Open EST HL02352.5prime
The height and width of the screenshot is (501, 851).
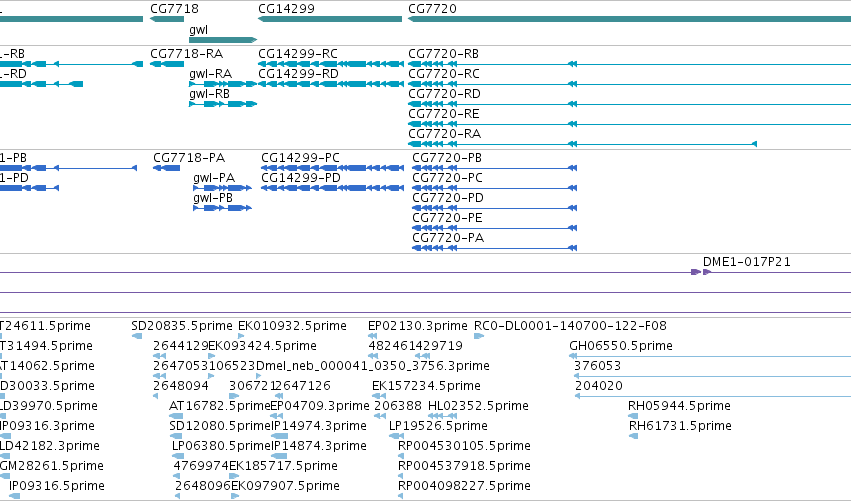coord(478,407)
